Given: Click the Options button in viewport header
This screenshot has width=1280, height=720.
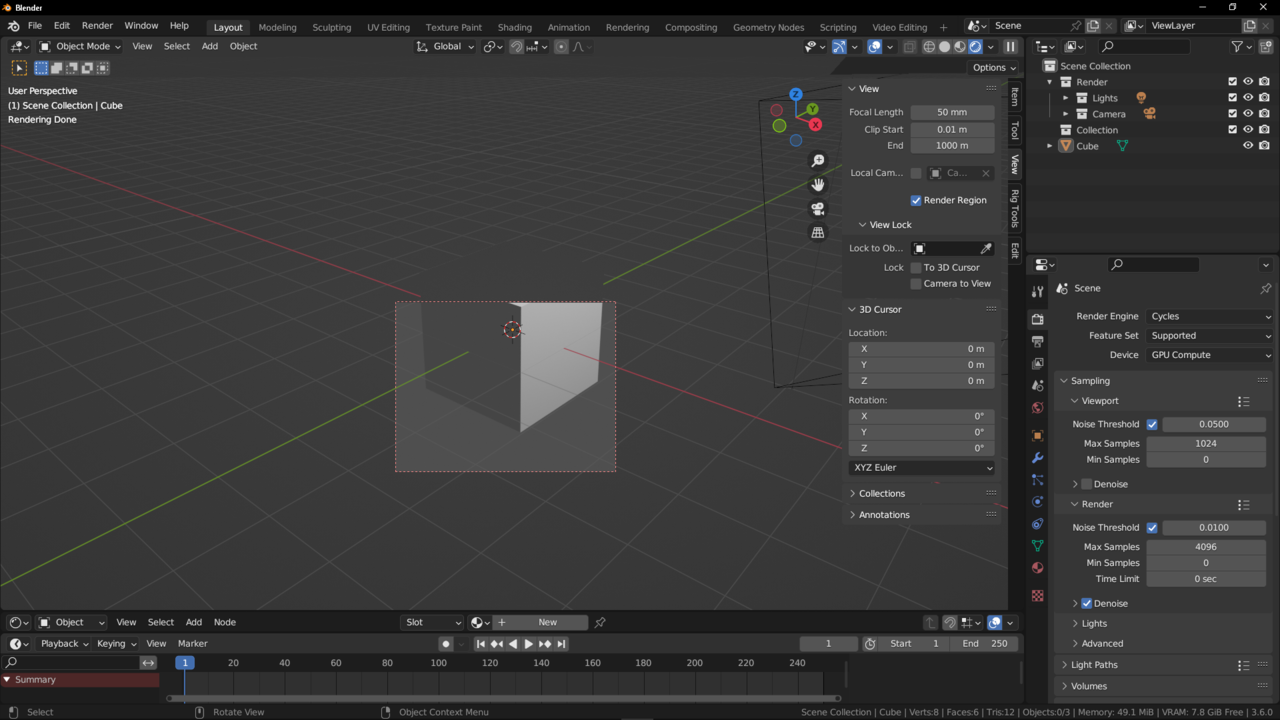Looking at the screenshot, I should tap(993, 67).
